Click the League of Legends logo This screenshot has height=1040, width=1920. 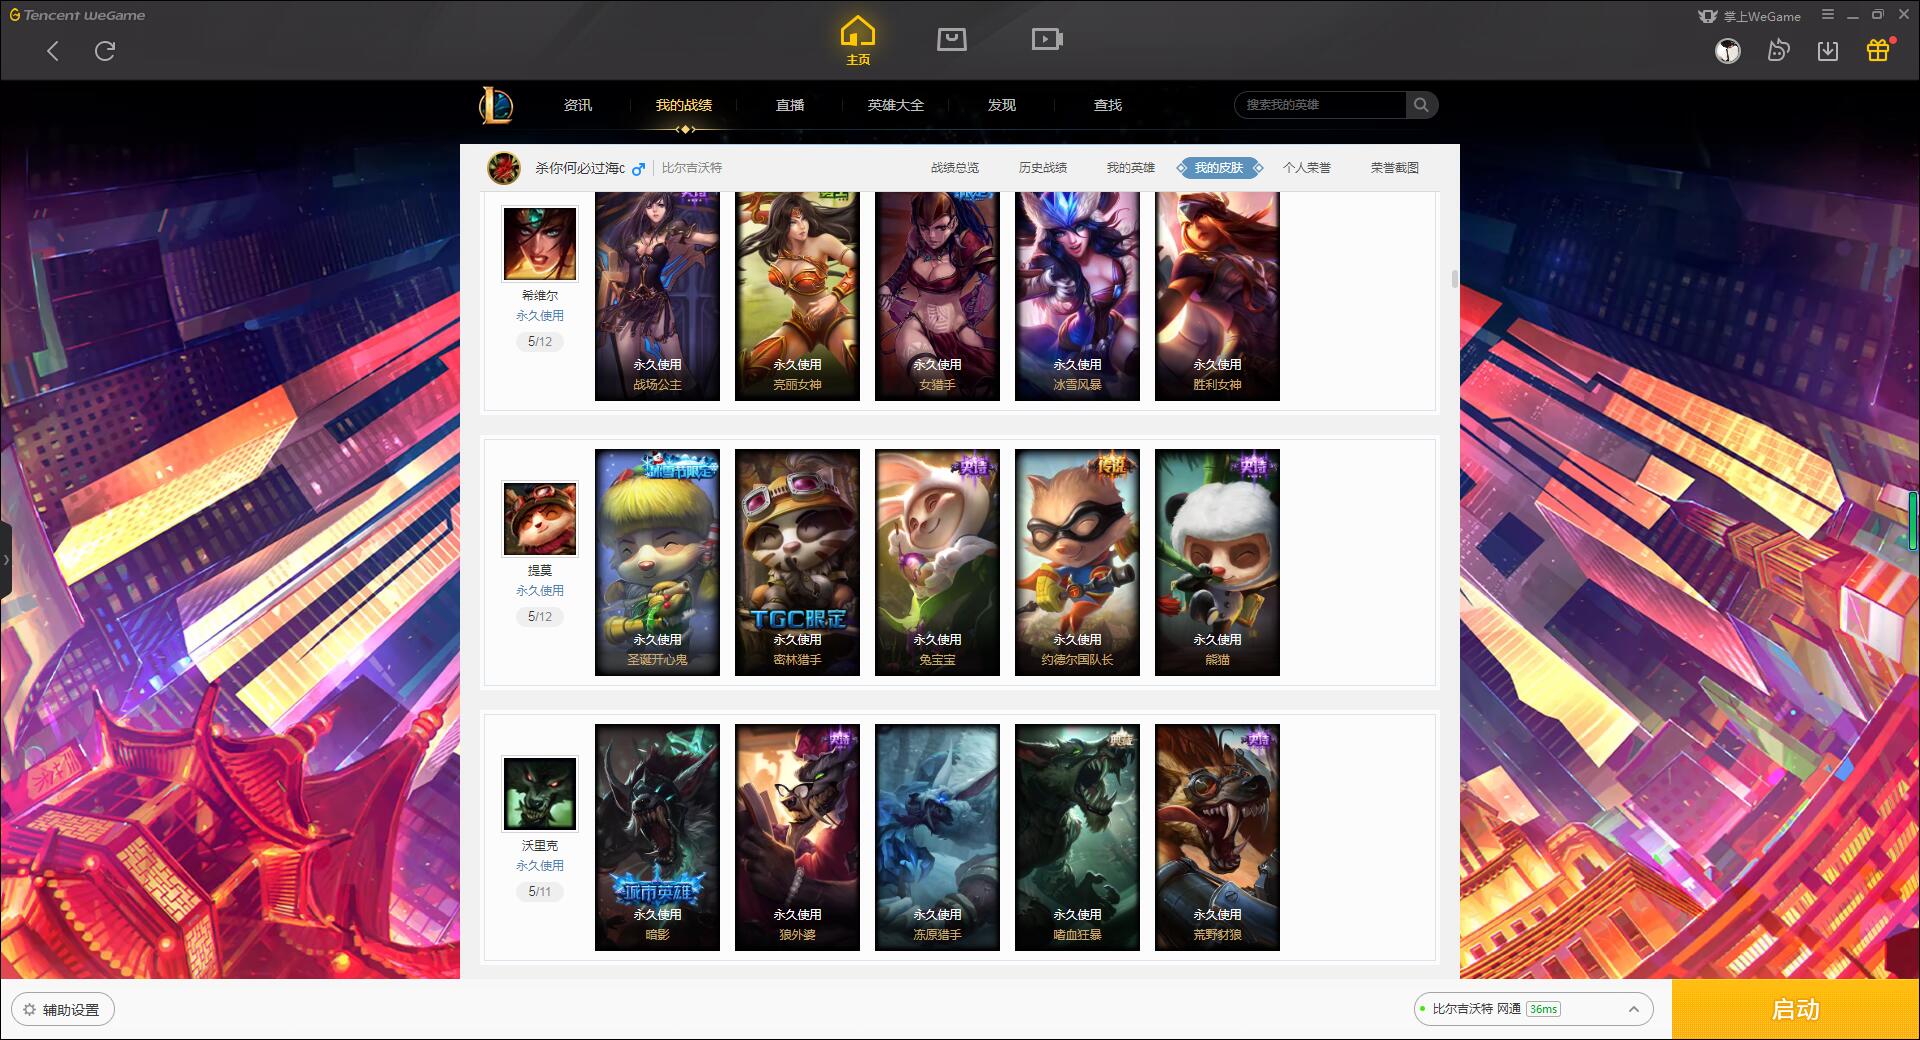point(497,105)
